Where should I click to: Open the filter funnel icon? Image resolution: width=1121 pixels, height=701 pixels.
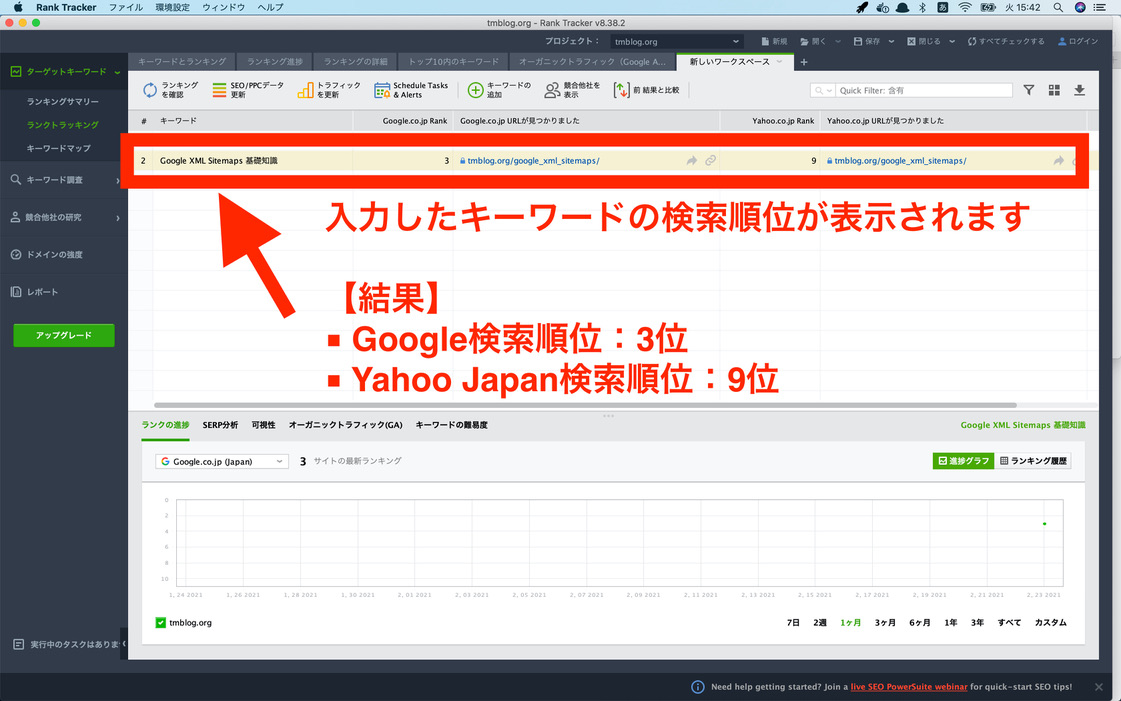(x=1029, y=90)
